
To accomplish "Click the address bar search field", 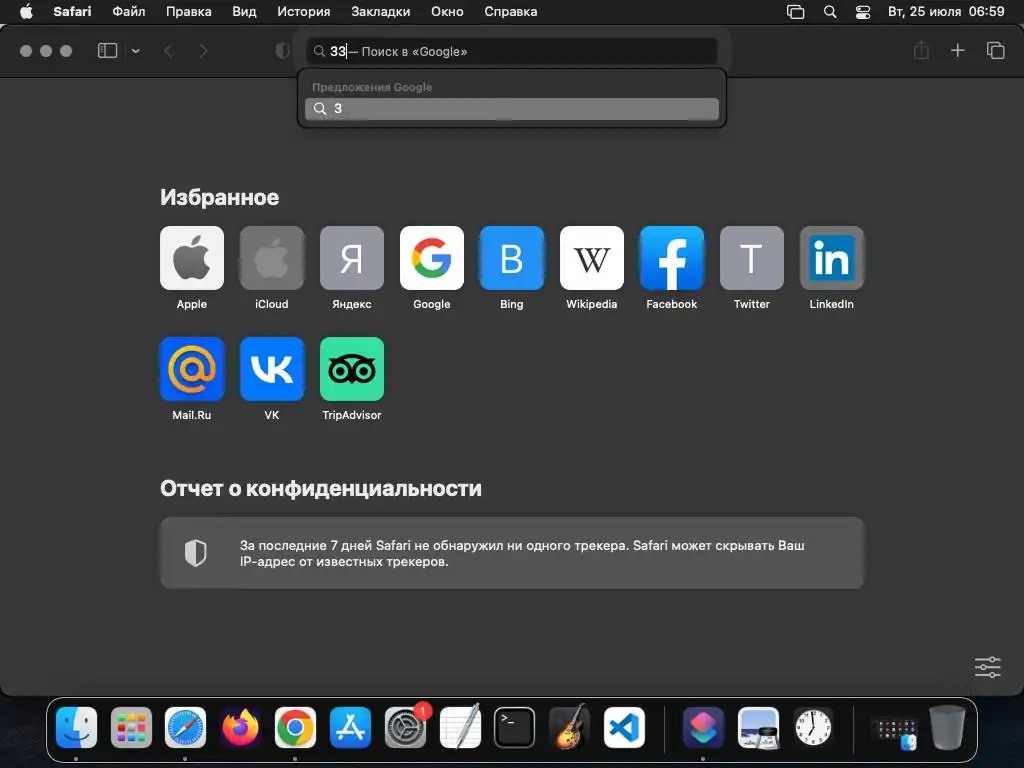I will tap(511, 52).
